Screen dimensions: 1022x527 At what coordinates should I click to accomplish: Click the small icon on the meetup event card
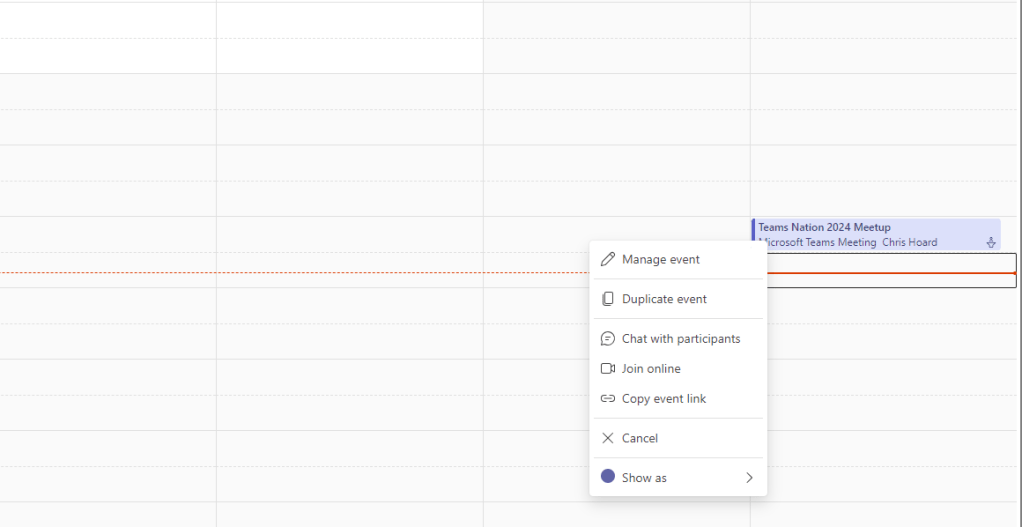(x=991, y=242)
